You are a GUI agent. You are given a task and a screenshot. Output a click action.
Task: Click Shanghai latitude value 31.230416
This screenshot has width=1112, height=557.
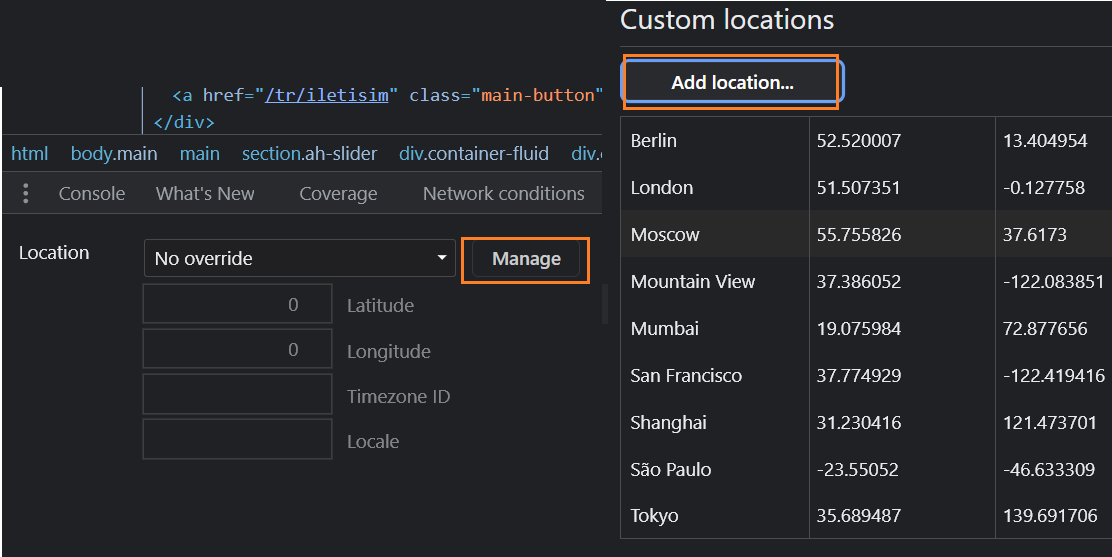point(858,422)
